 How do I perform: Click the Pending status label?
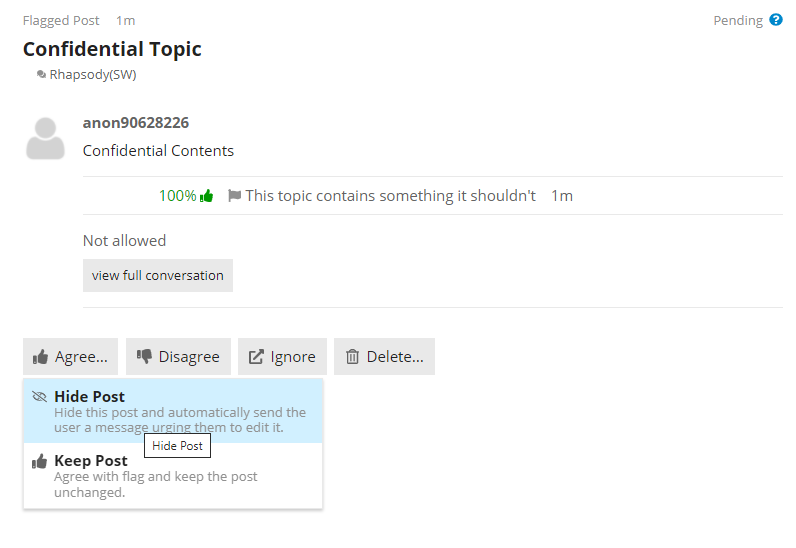point(738,20)
